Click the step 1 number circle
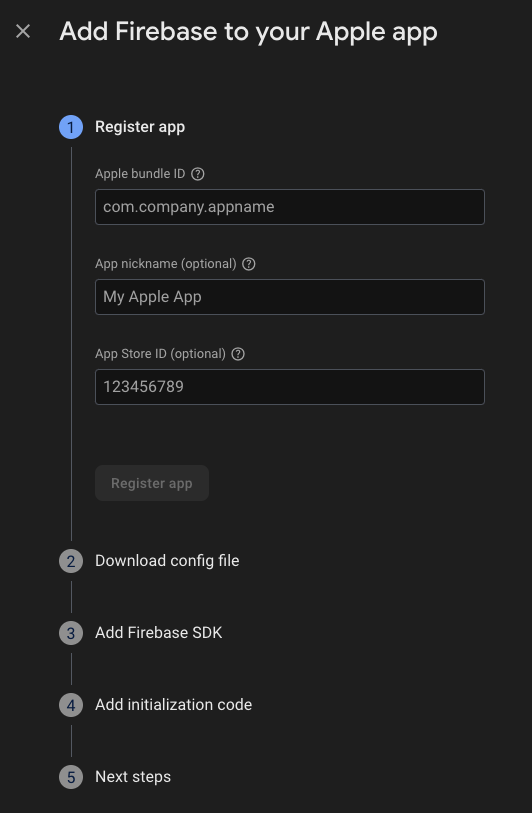Viewport: 532px width, 813px height. tap(71, 127)
